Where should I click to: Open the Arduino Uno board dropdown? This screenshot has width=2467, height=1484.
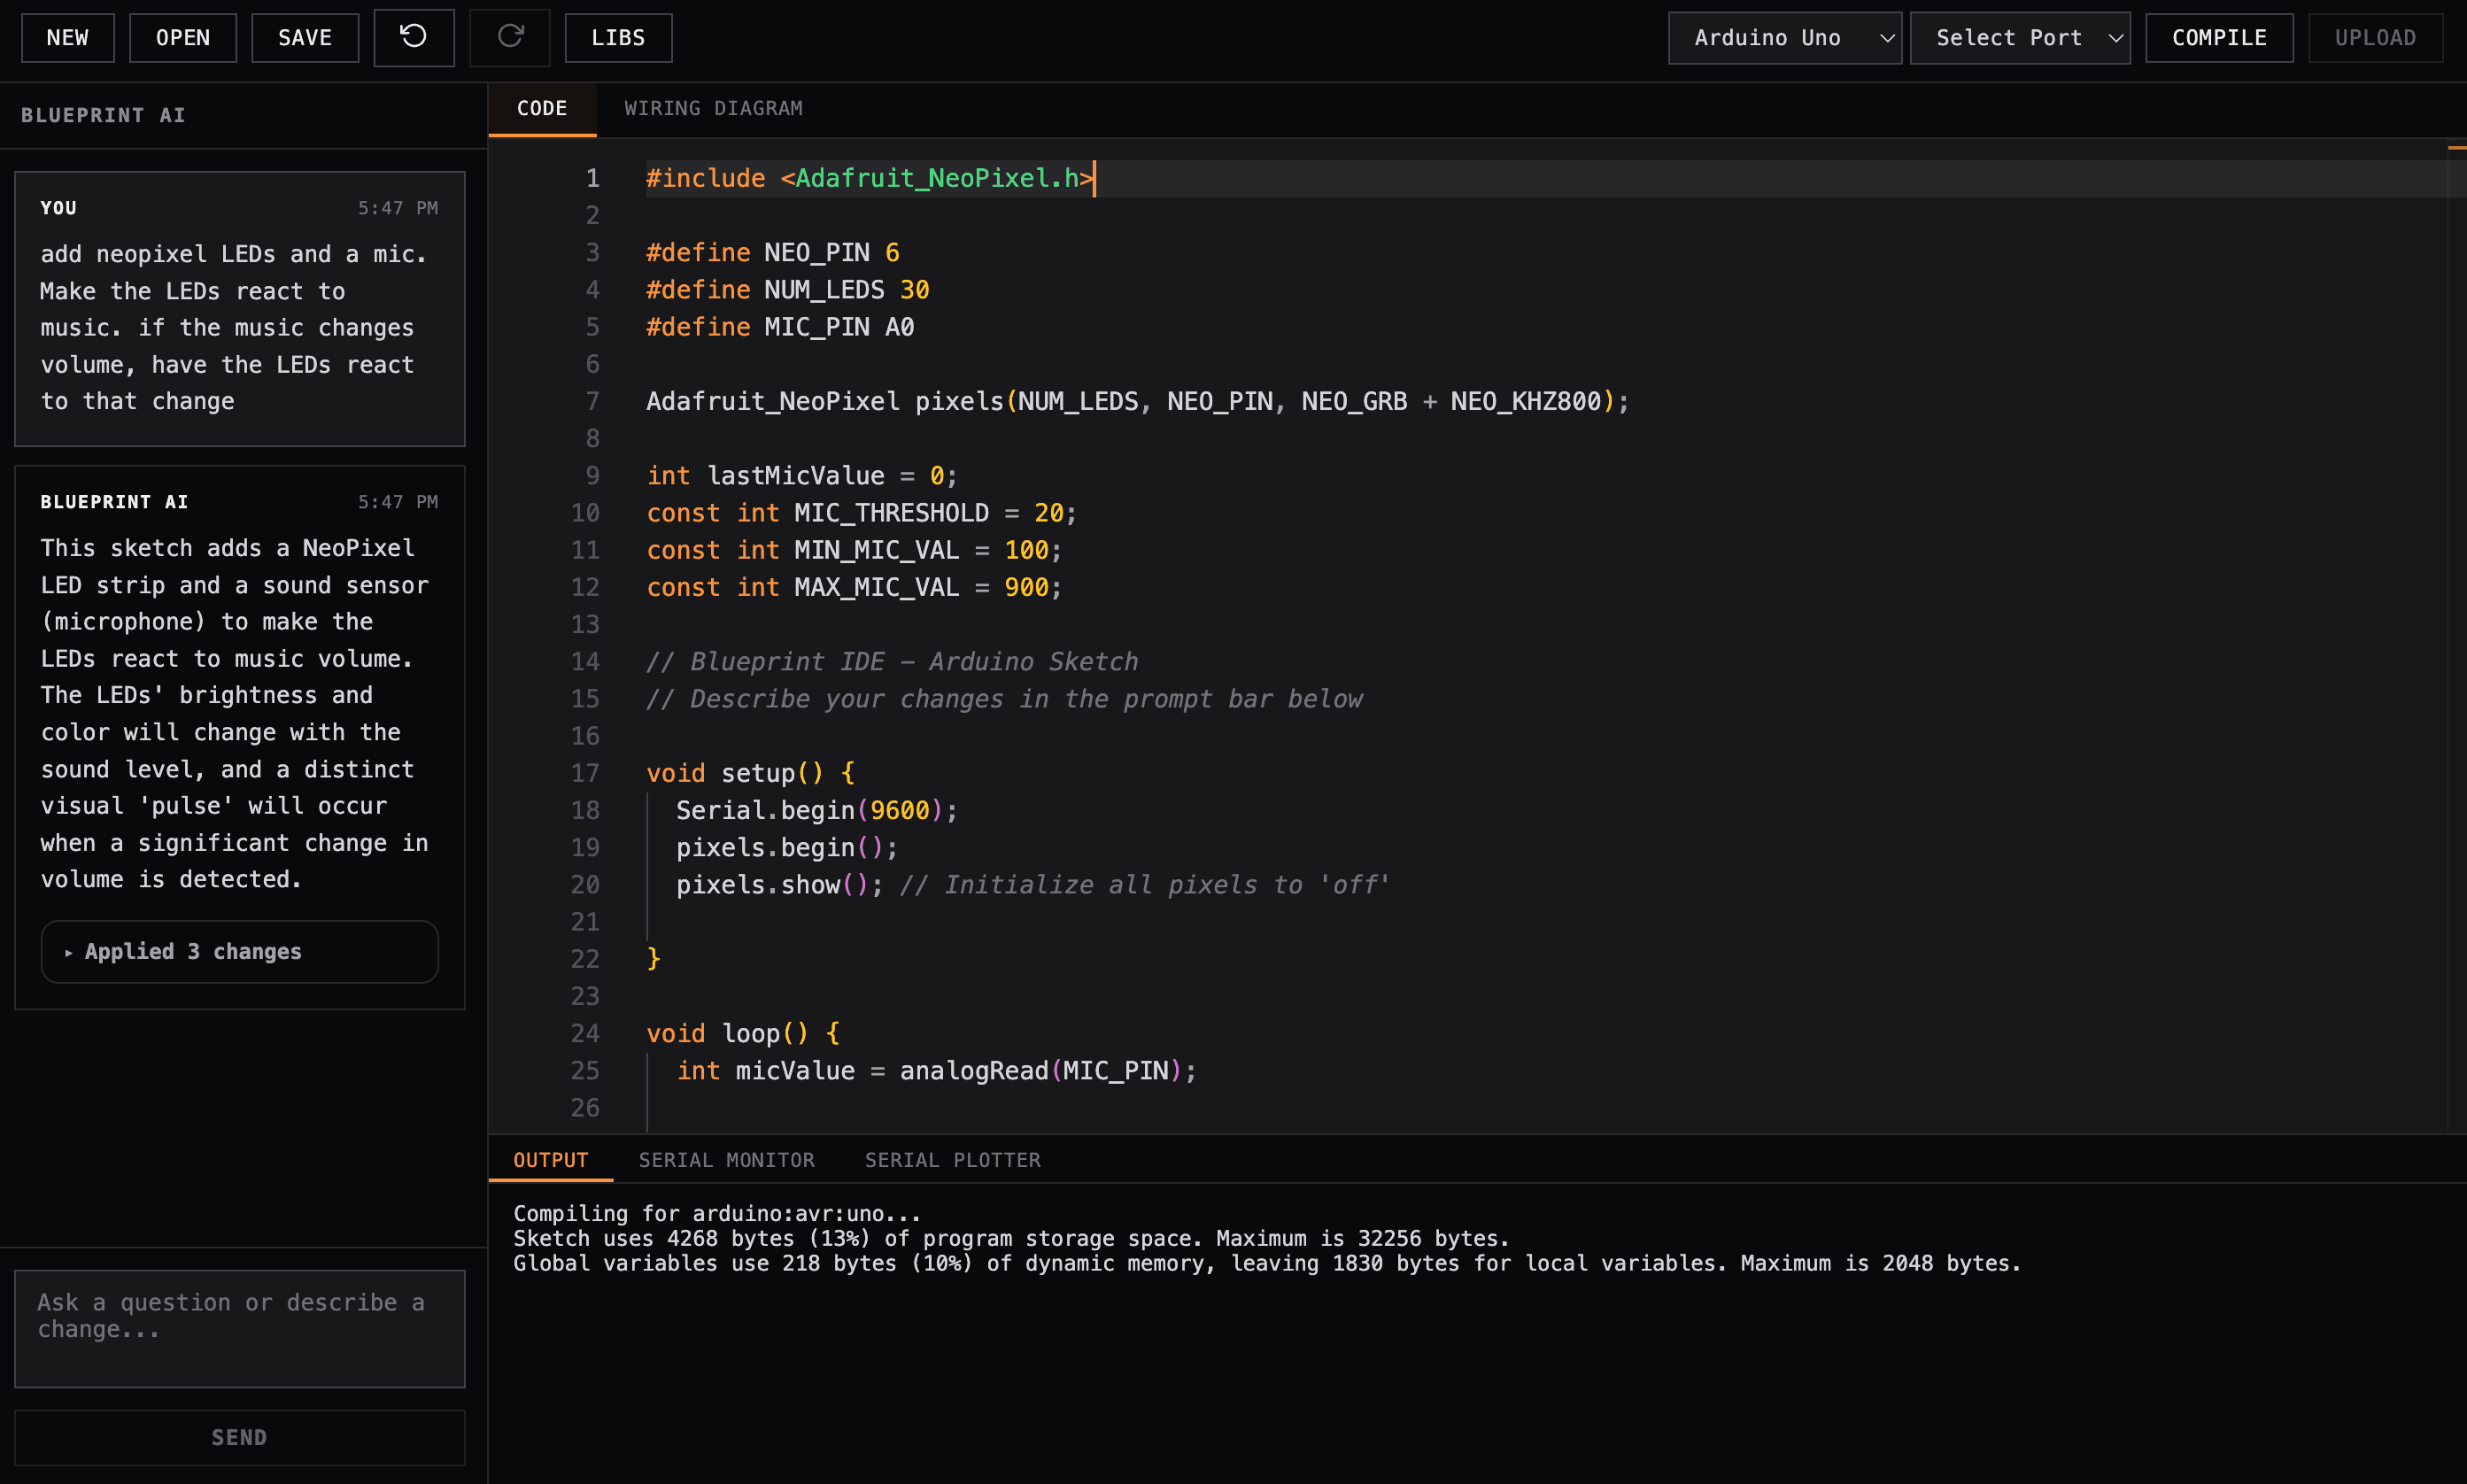click(1785, 38)
